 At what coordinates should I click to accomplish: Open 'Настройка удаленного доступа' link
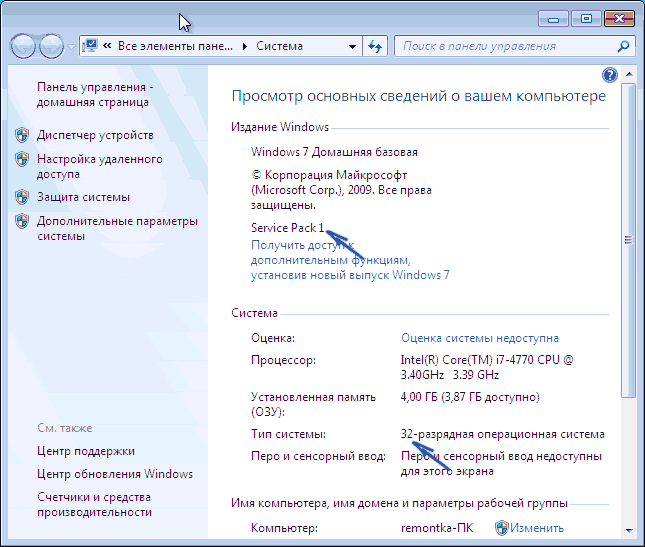click(100, 167)
